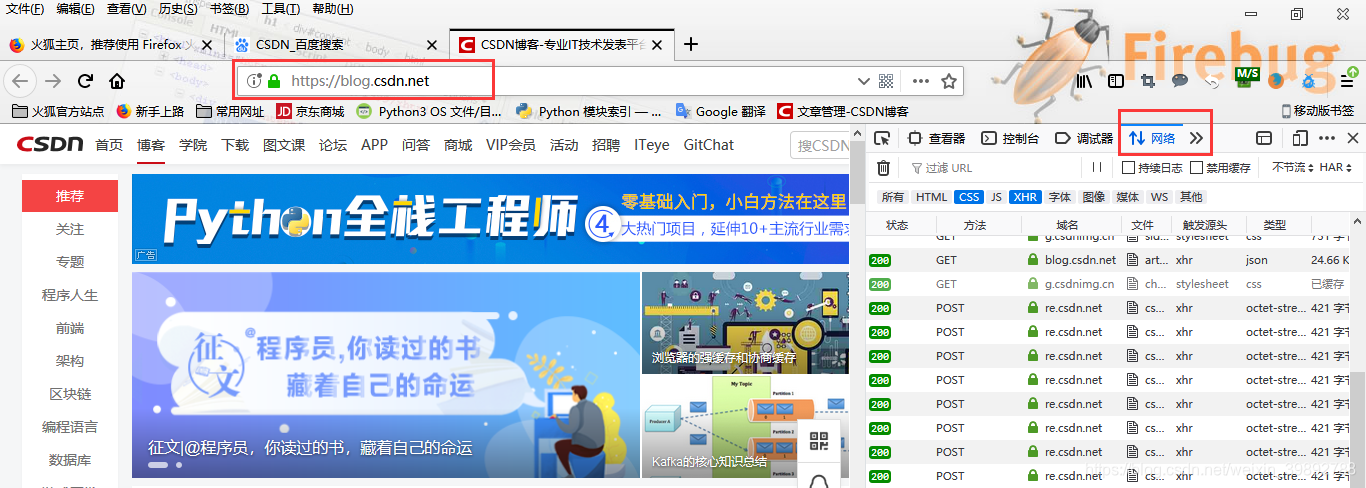The width and height of the screenshot is (1366, 488).
Task: Open the HAR export dropdown
Action: (1336, 168)
